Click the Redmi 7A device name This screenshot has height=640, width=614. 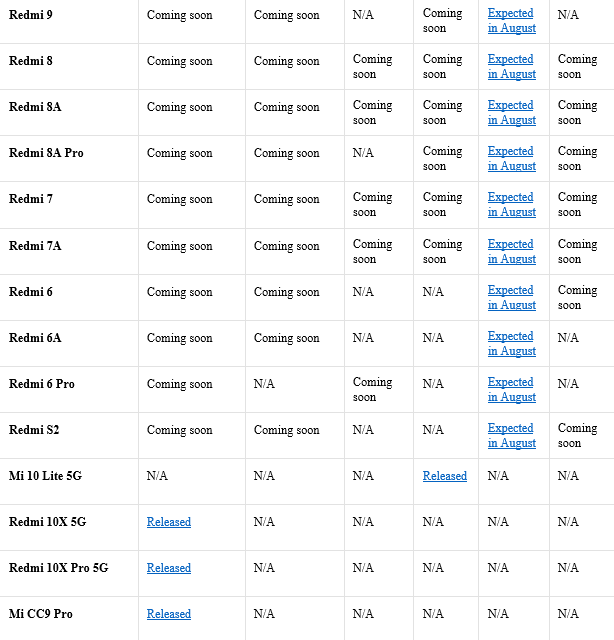(35, 246)
